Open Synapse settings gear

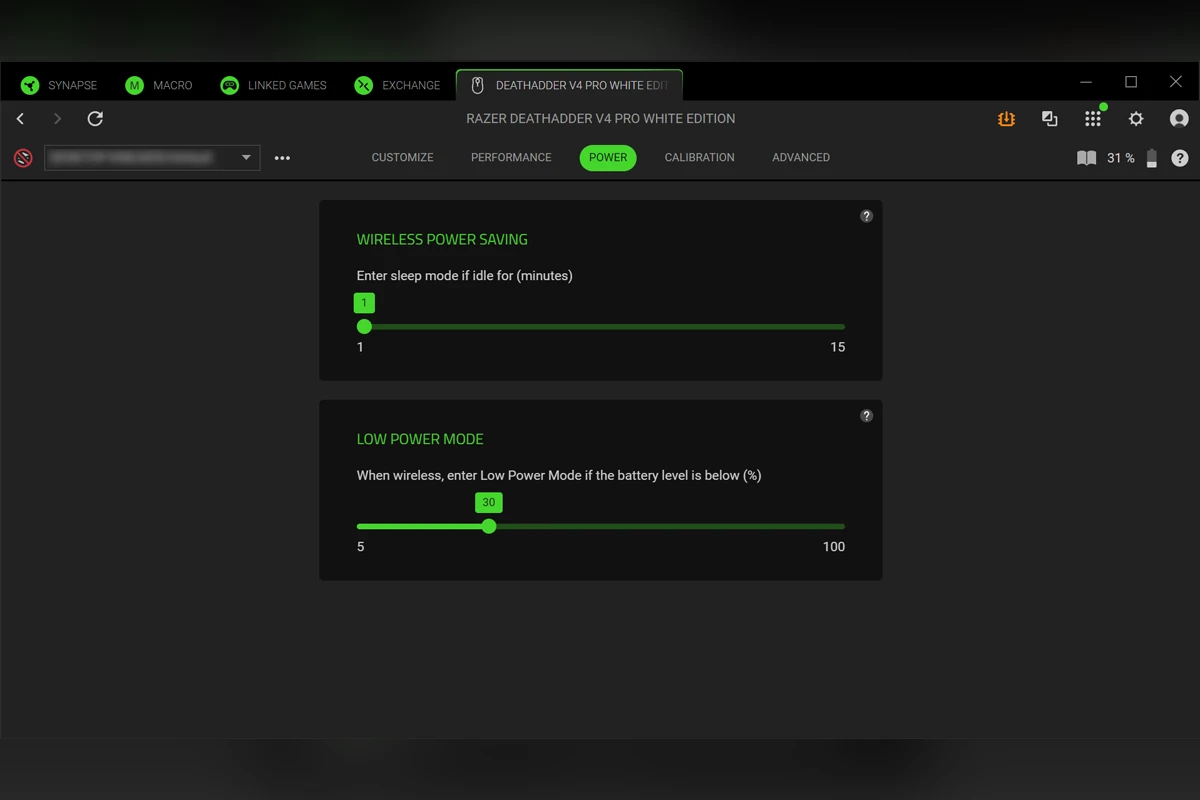pyautogui.click(x=1136, y=119)
